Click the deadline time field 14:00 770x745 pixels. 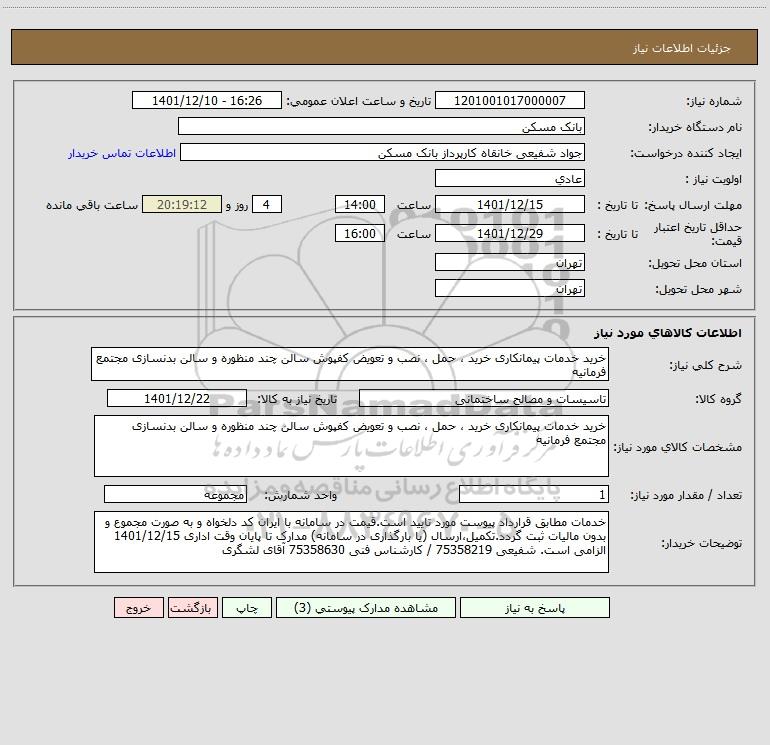[359, 204]
